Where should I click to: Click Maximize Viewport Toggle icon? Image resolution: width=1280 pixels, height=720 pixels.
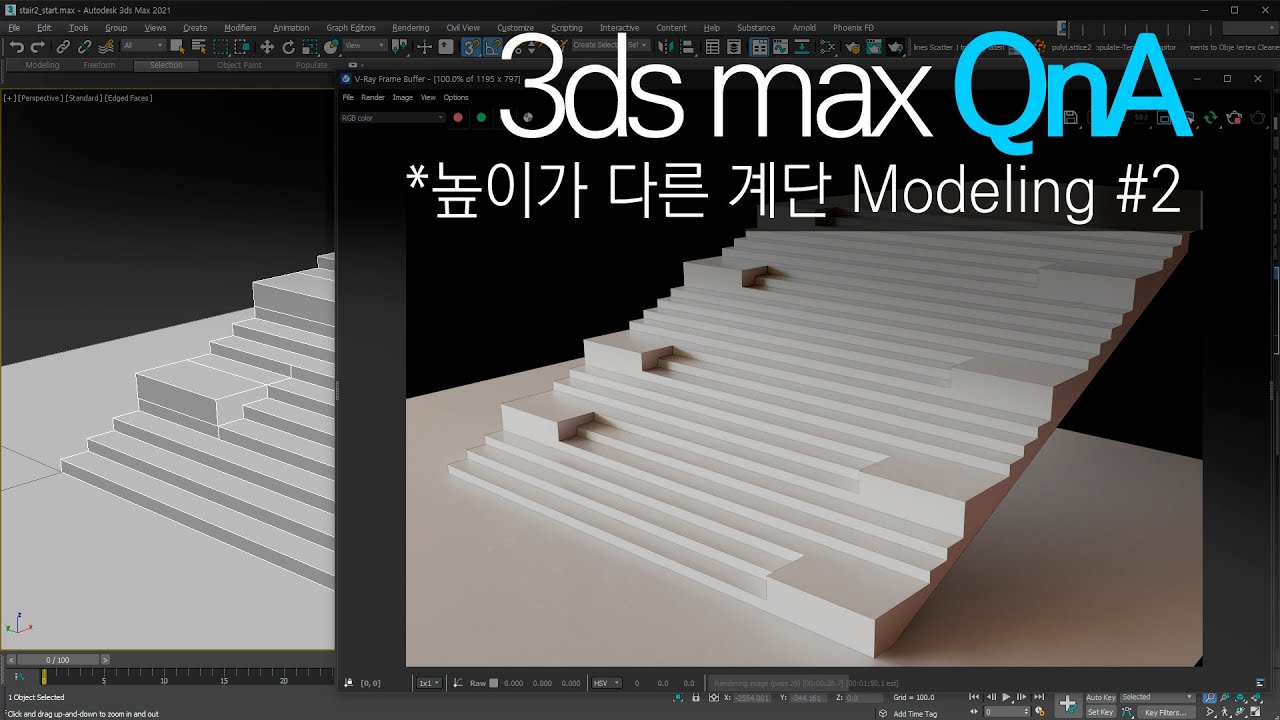[x=1255, y=712]
